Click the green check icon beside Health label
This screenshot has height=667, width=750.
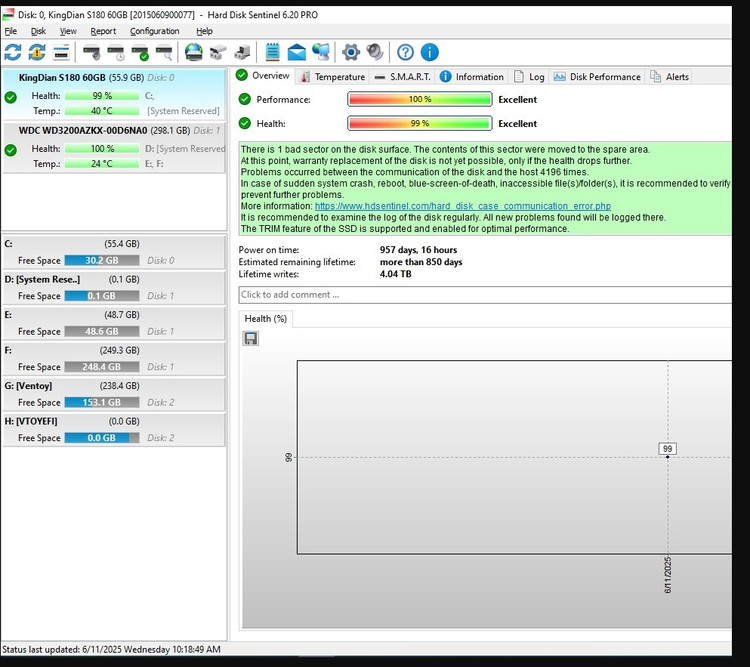coord(244,123)
